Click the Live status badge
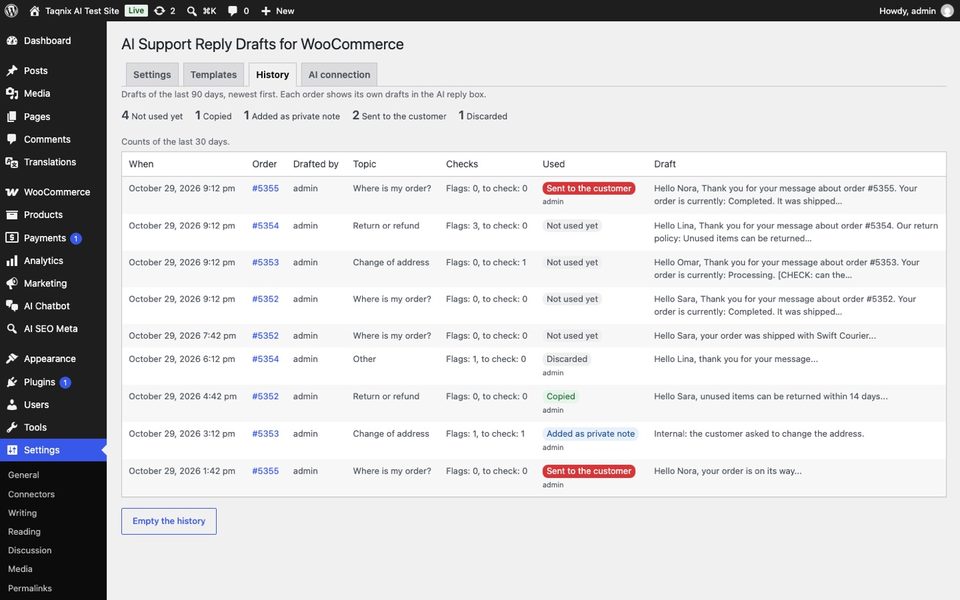The height and width of the screenshot is (600, 960). point(136,10)
